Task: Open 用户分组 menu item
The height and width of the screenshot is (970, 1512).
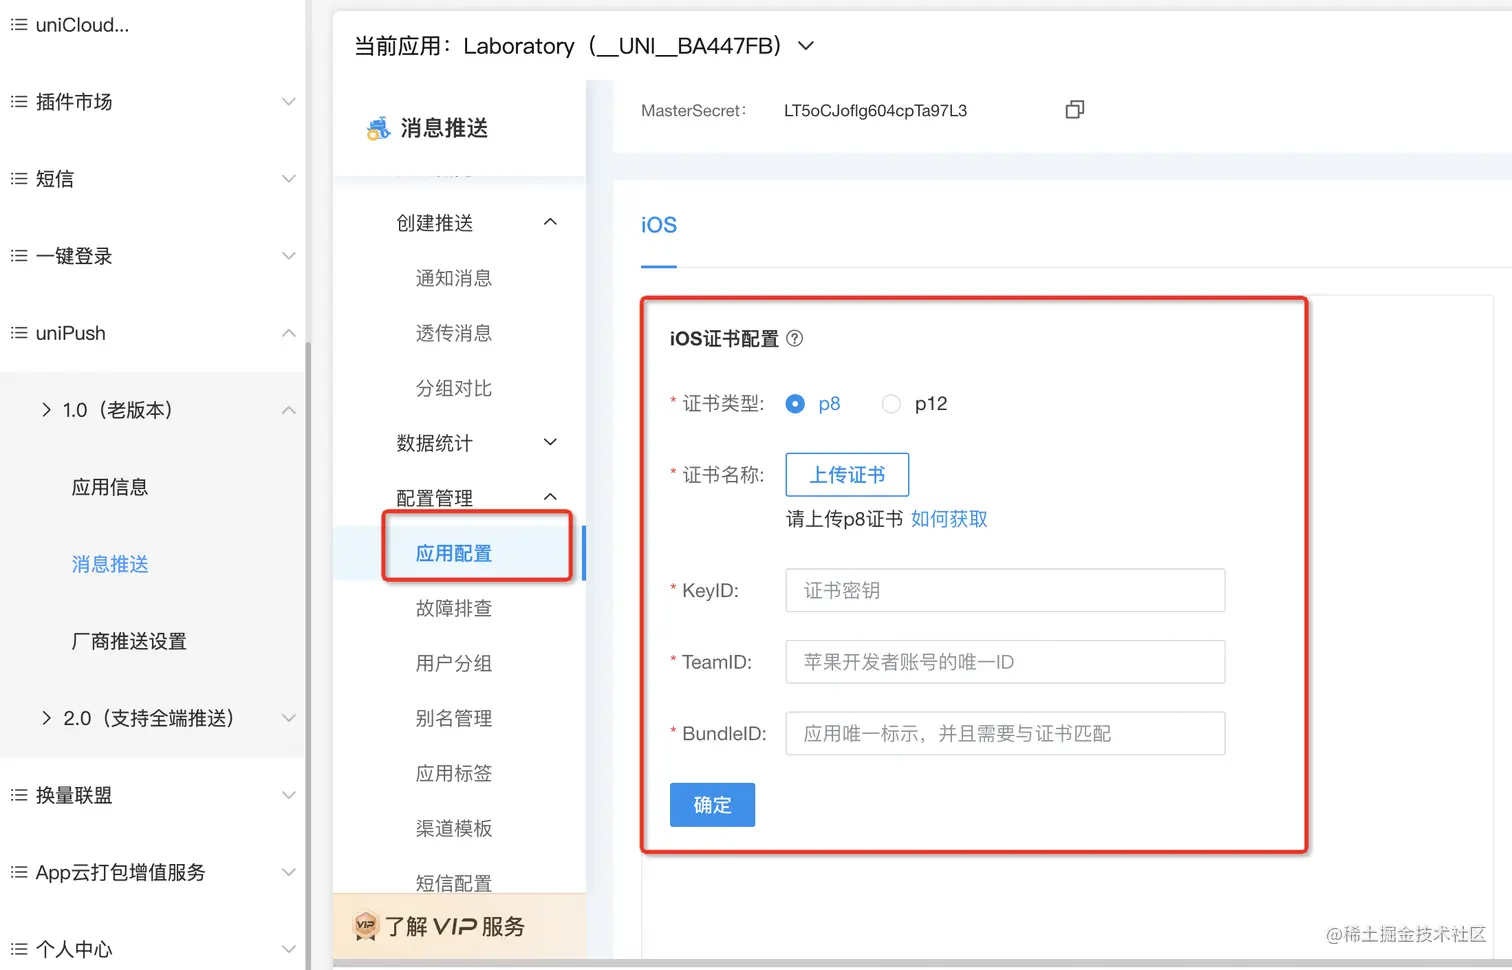Action: 454,663
